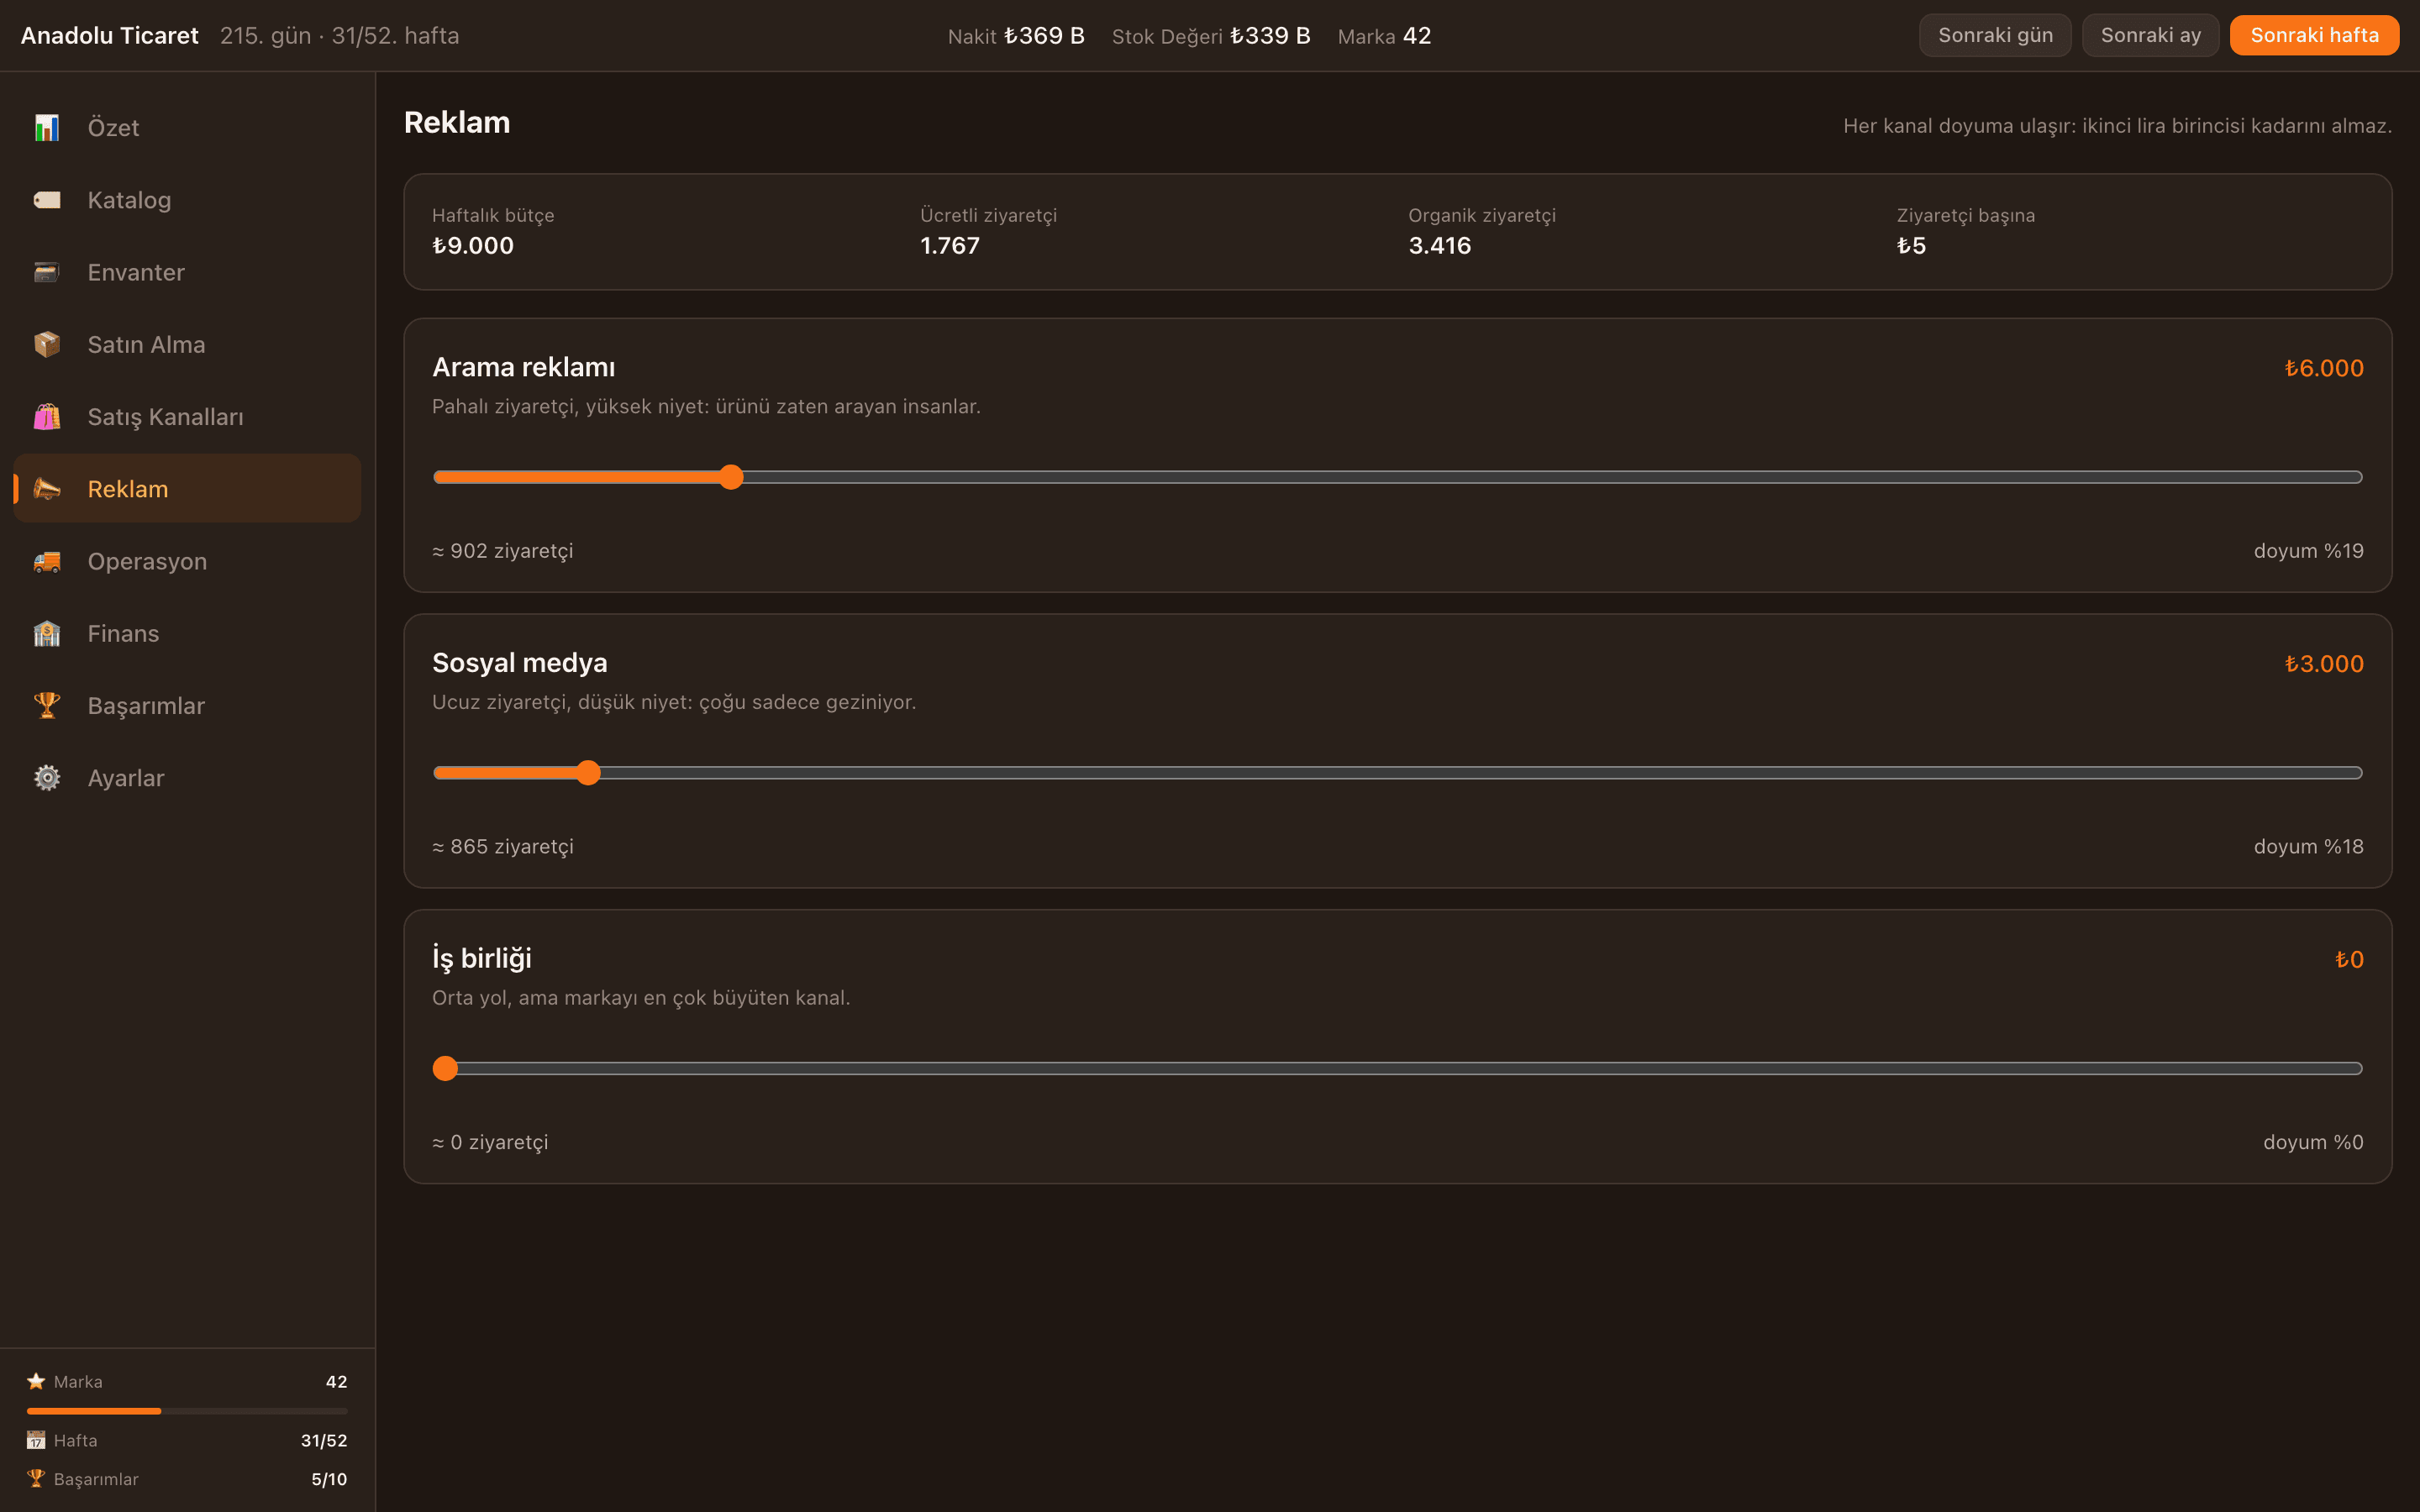Click the ₺3.000 amount on Sosyal medya
Viewport: 2420px width, 1512px height.
(2323, 664)
